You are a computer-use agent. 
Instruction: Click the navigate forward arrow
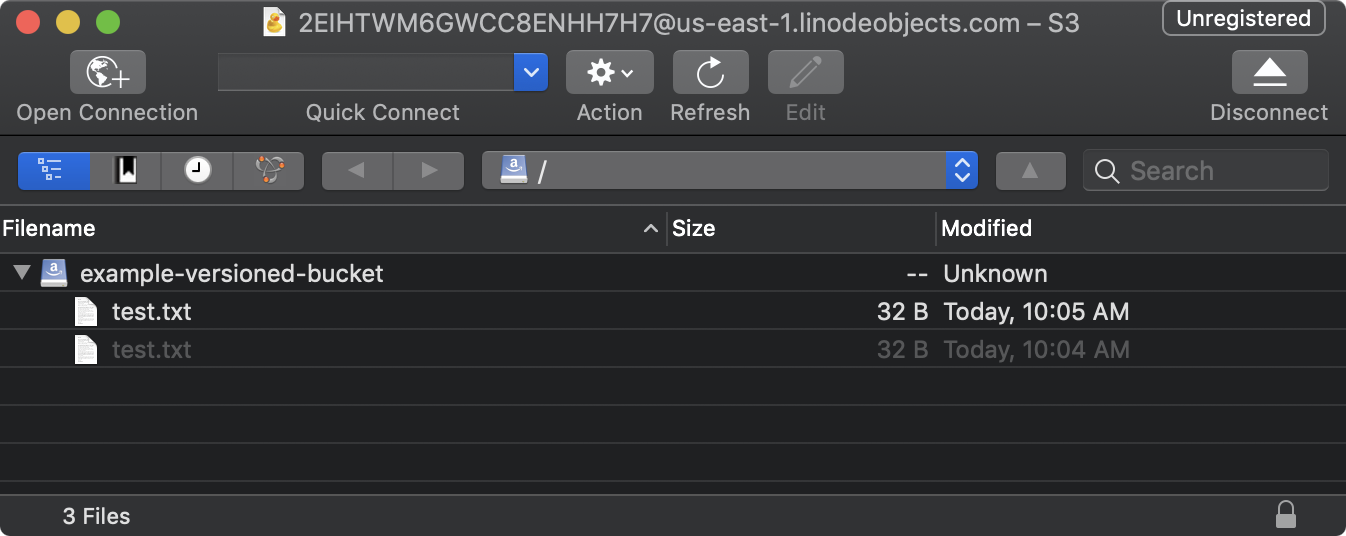click(x=429, y=171)
